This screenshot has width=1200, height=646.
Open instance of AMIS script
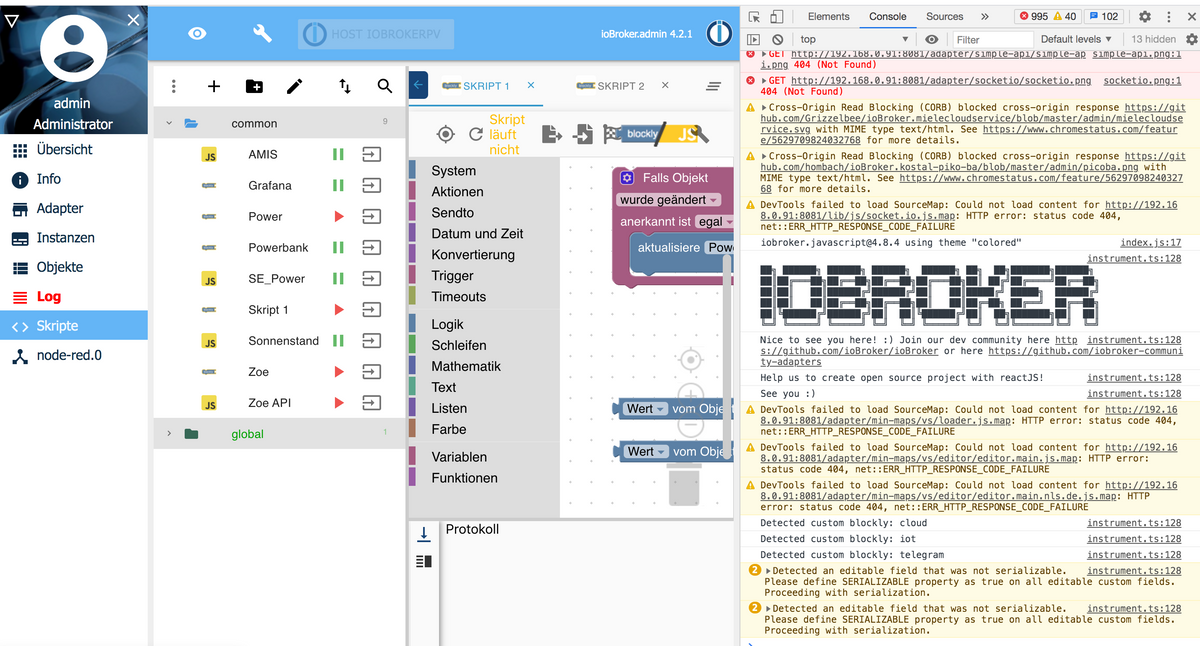[x=371, y=155]
